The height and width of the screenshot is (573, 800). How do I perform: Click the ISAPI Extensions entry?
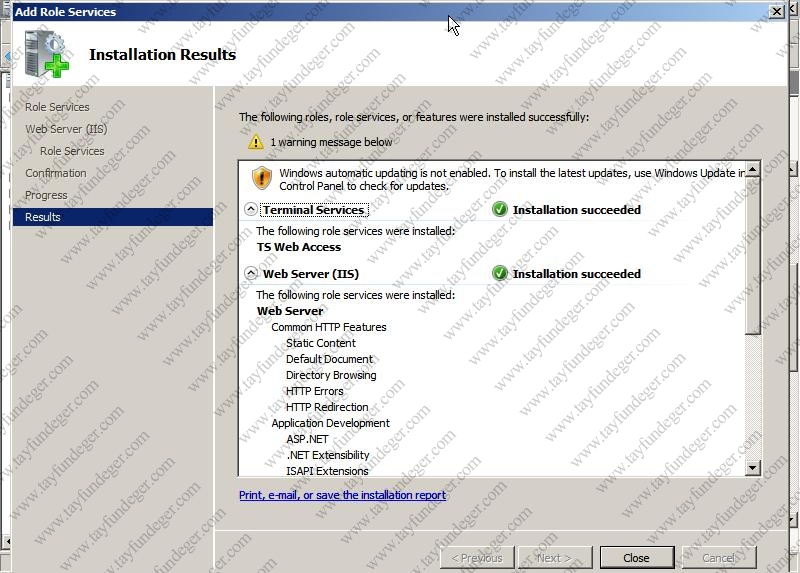pos(327,471)
